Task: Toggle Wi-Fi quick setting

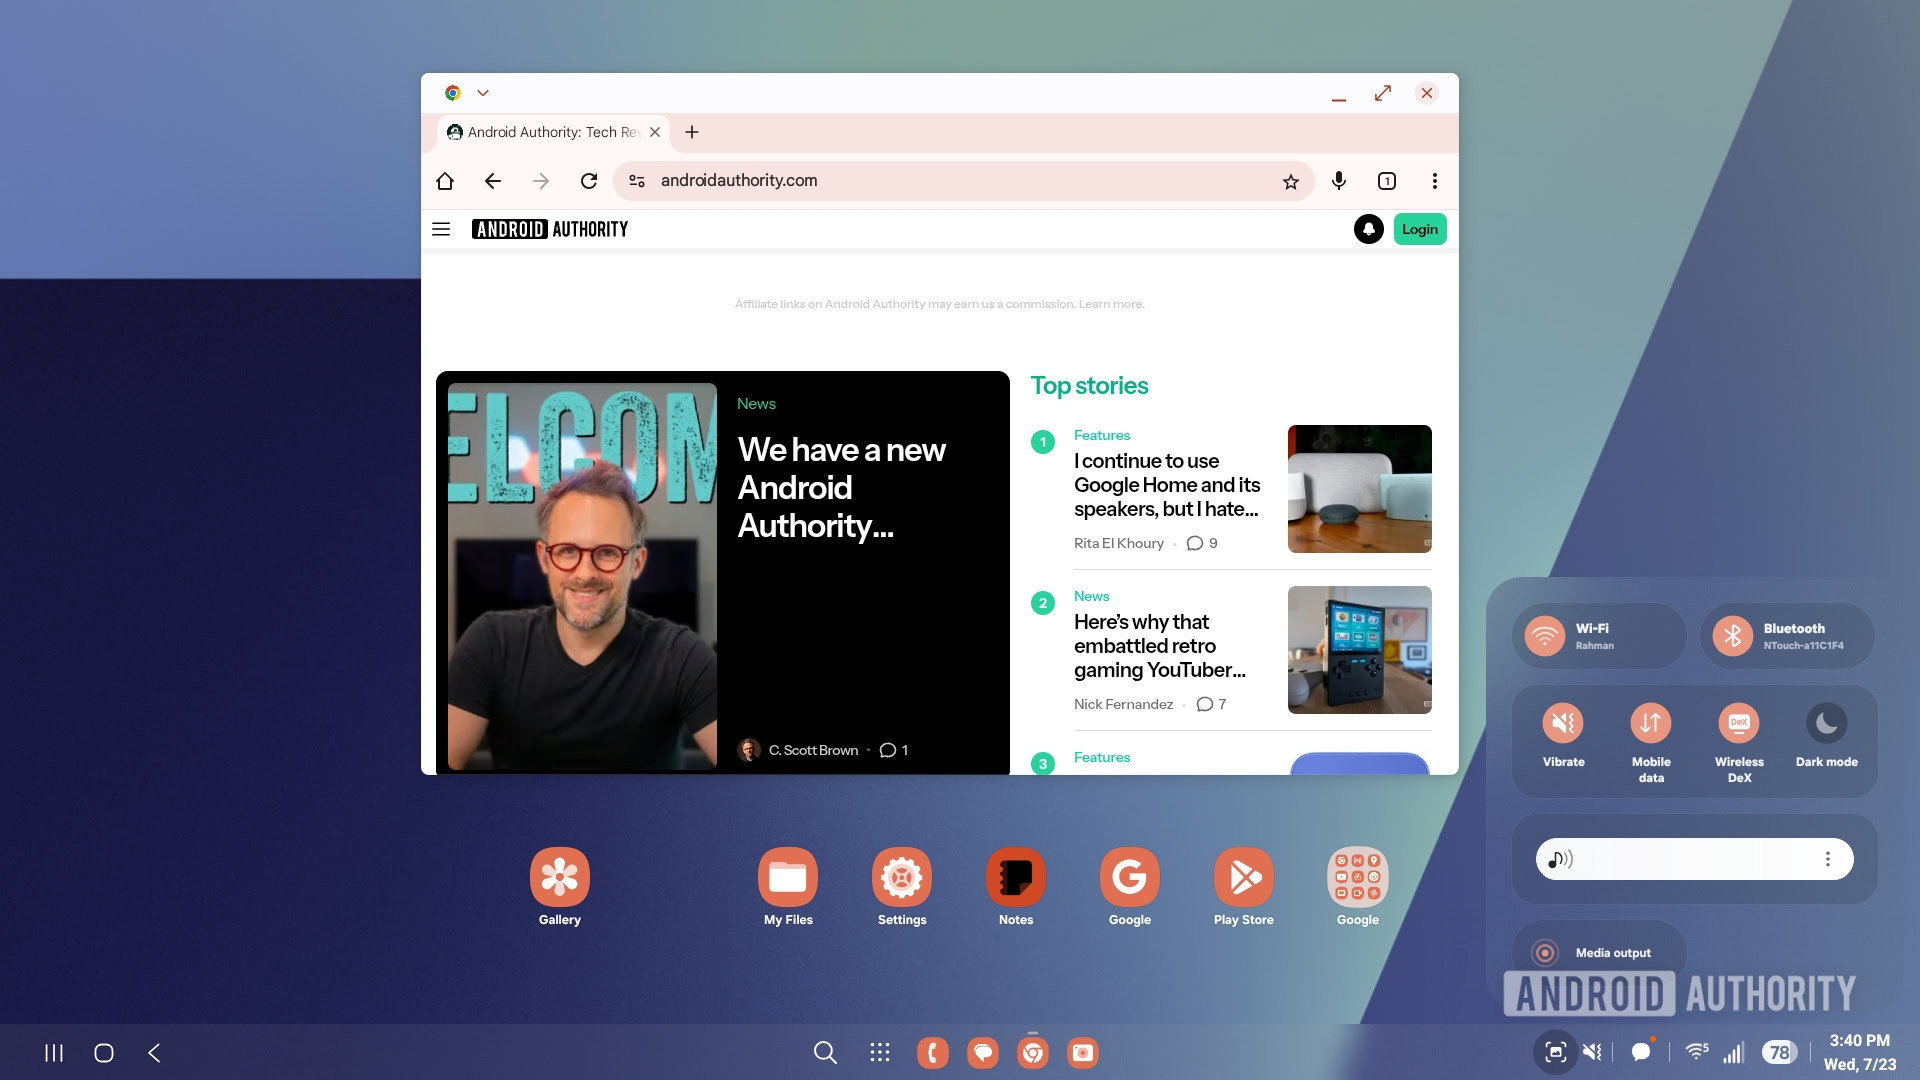Action: pos(1545,636)
